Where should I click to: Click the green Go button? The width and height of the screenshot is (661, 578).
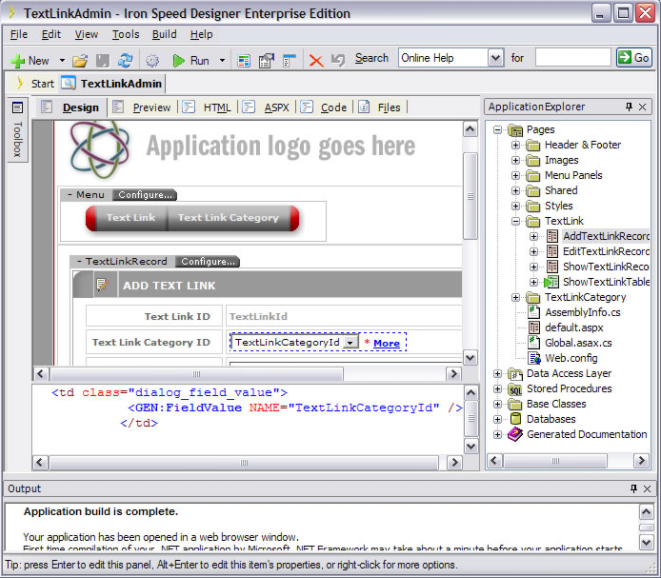click(634, 58)
